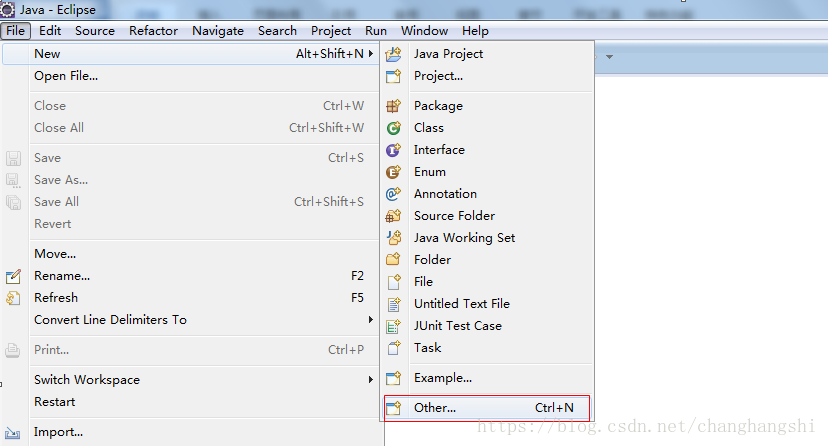Viewport: 828px width, 446px height.
Task: Click the File icon in submenu
Action: click(393, 282)
